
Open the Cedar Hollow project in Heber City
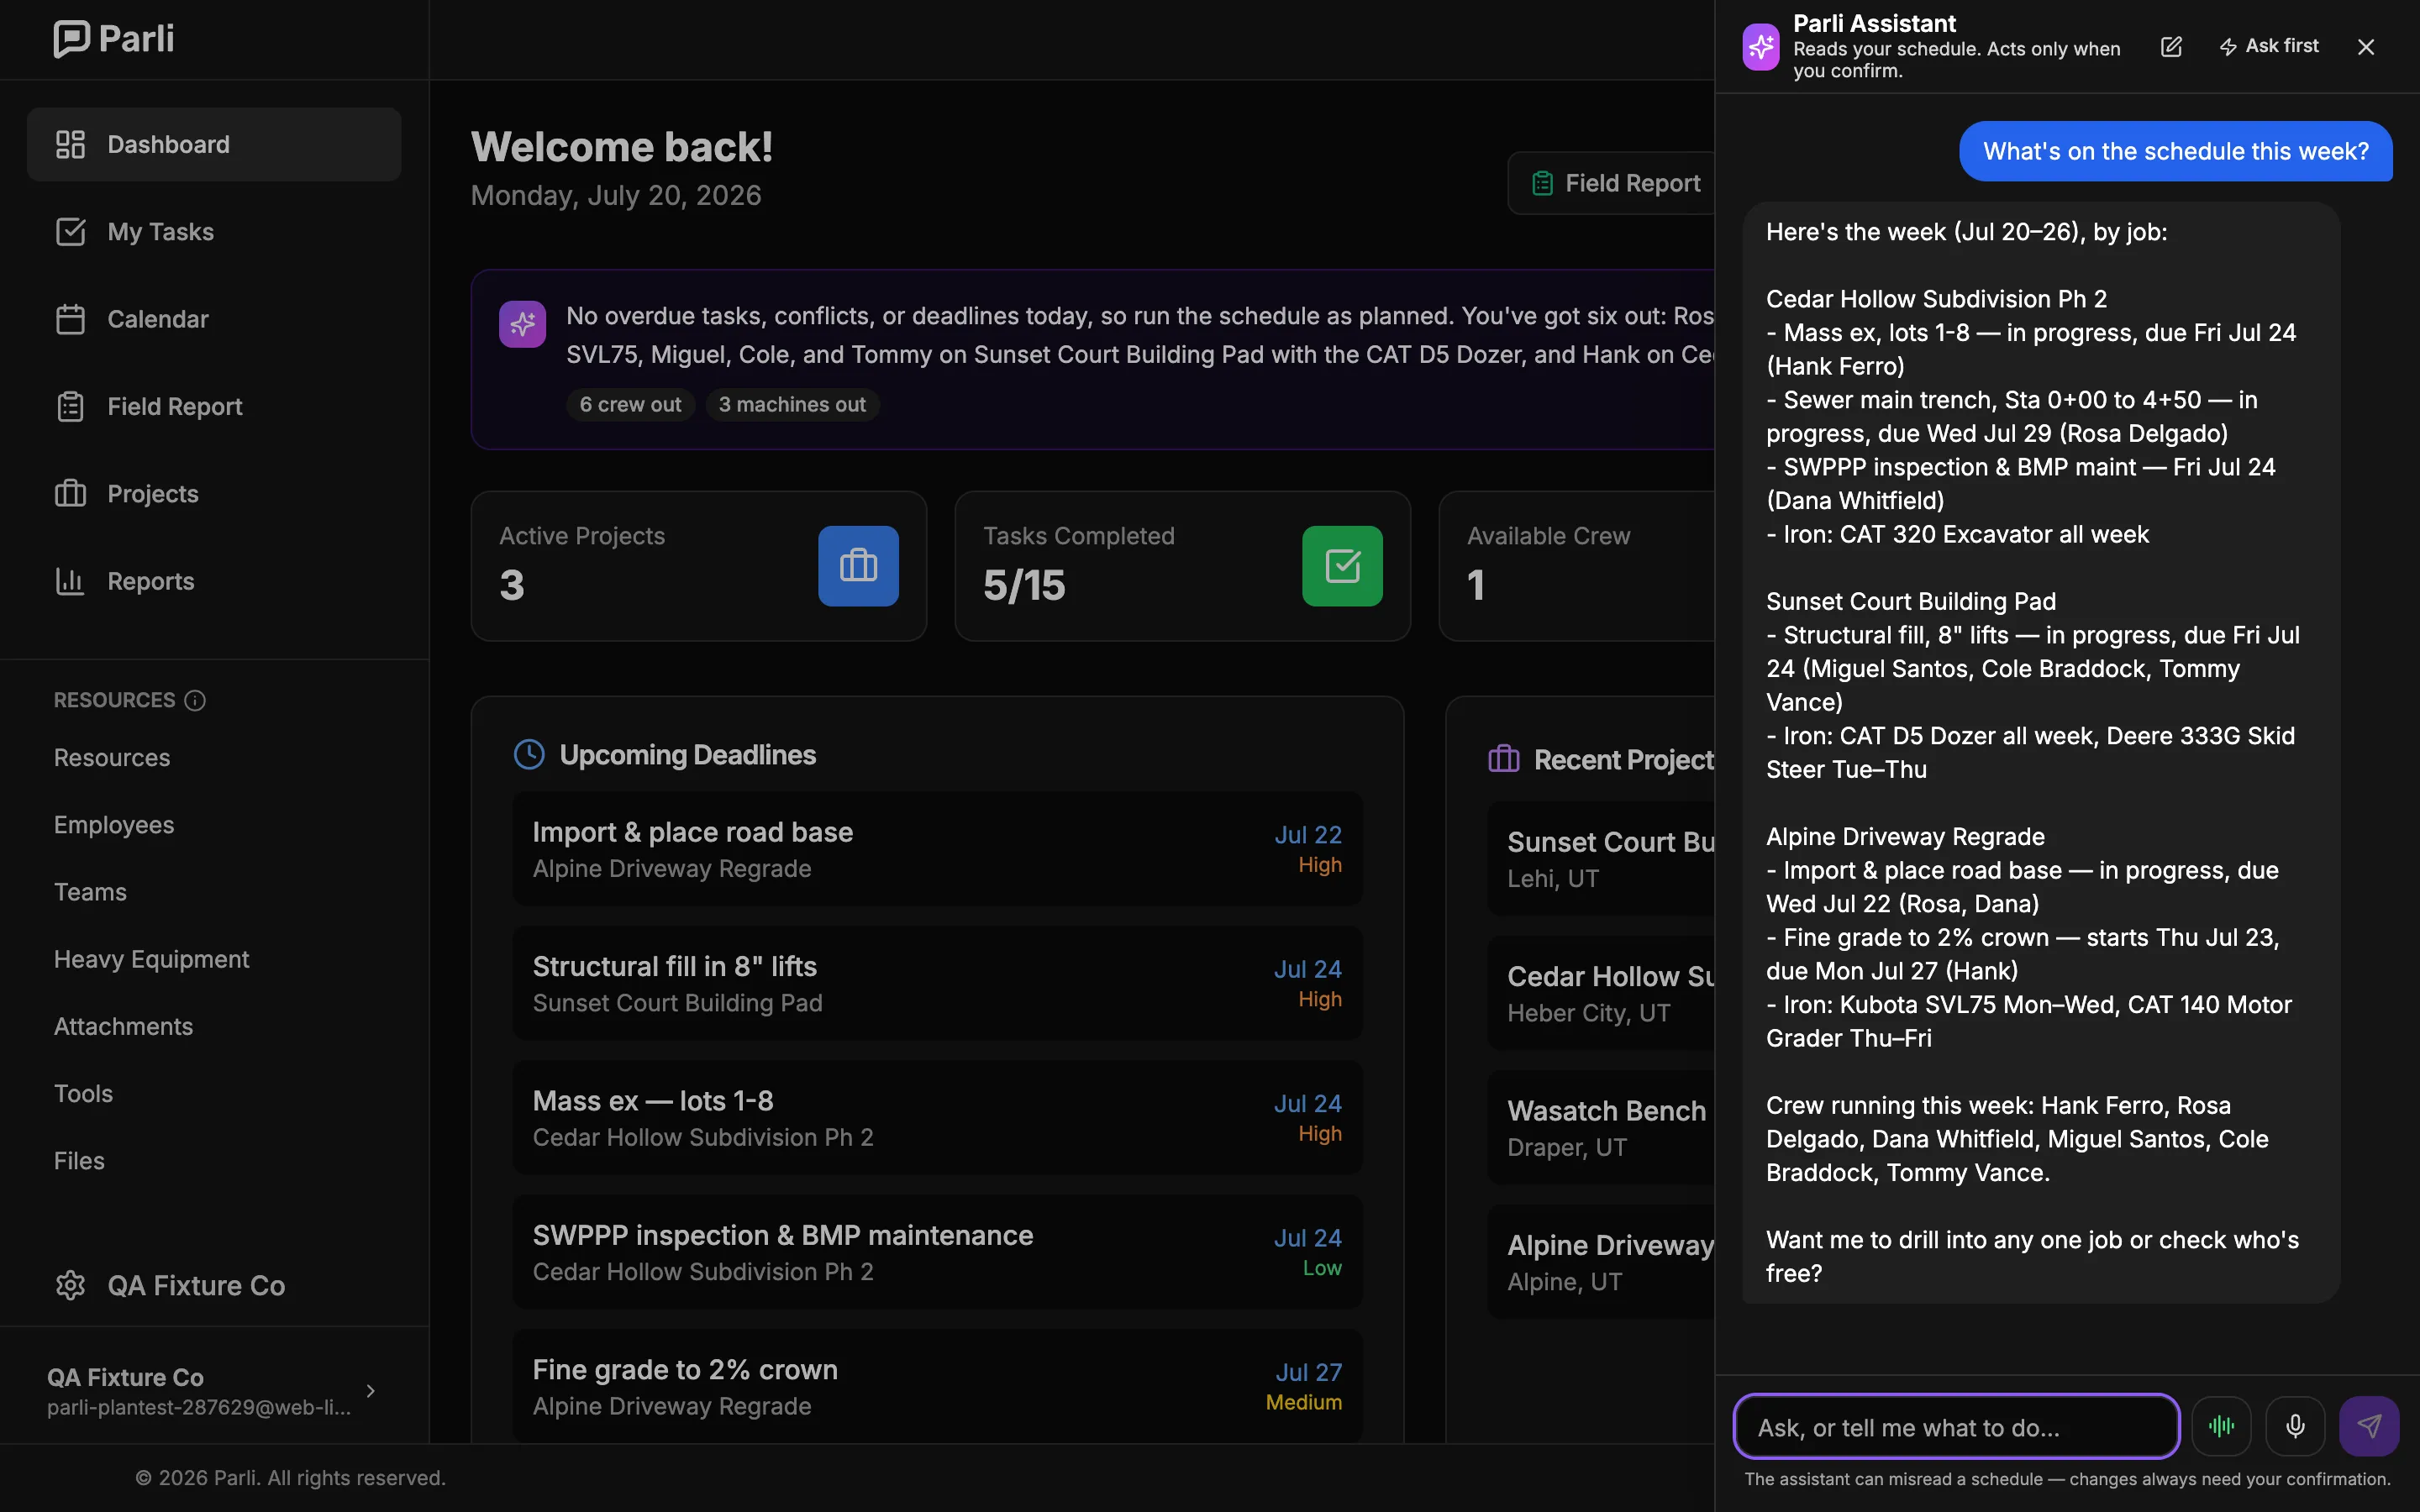pos(1601,993)
